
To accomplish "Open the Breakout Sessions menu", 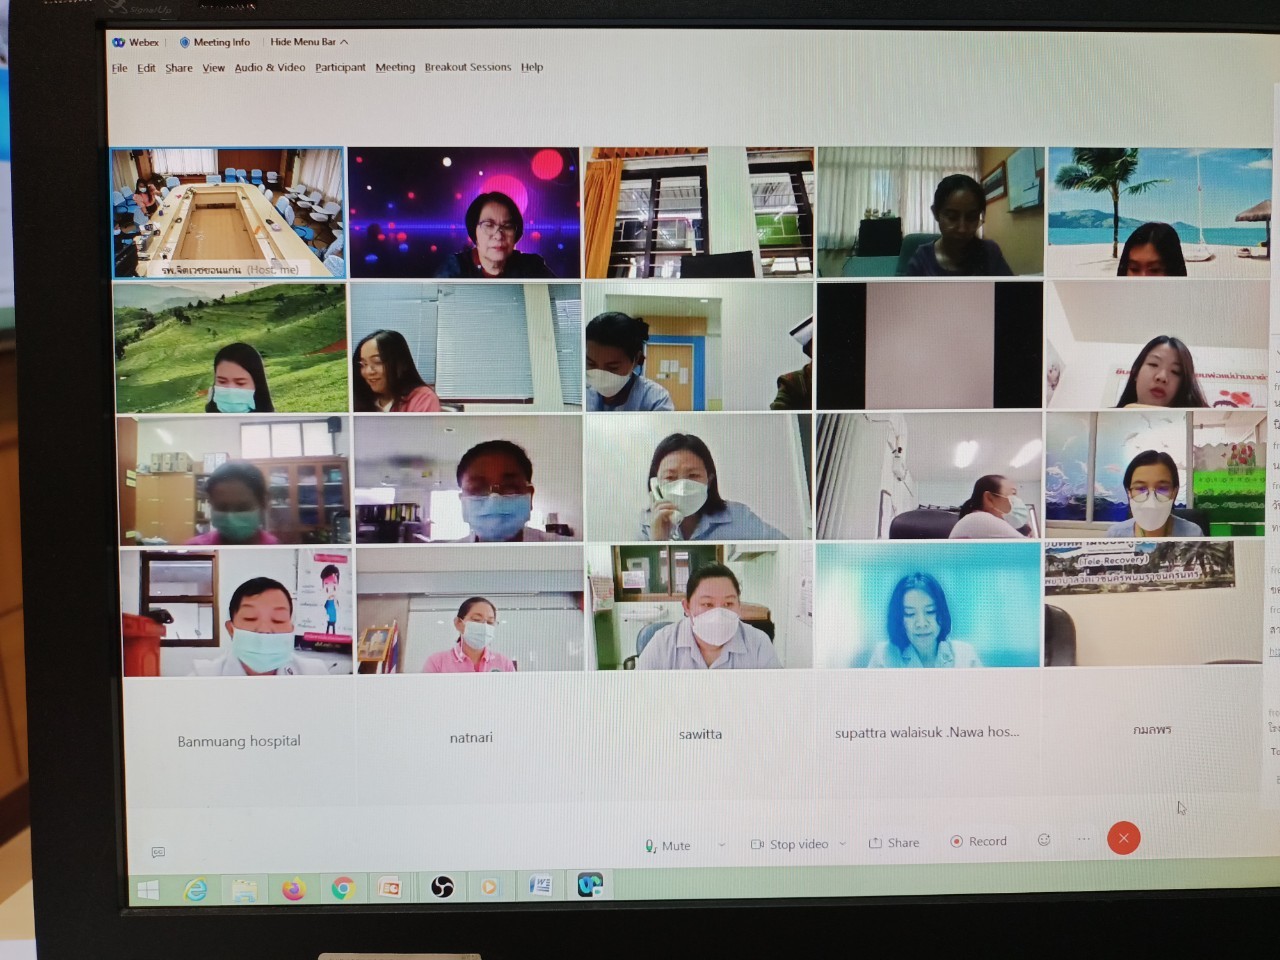I will tap(467, 67).
